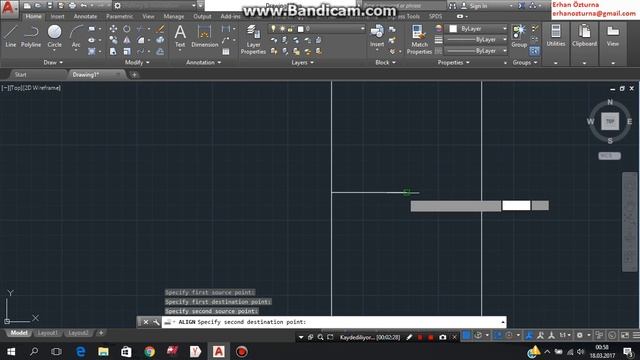Open the View panel button
Viewport: 640px width, 360px height.
(613, 36)
